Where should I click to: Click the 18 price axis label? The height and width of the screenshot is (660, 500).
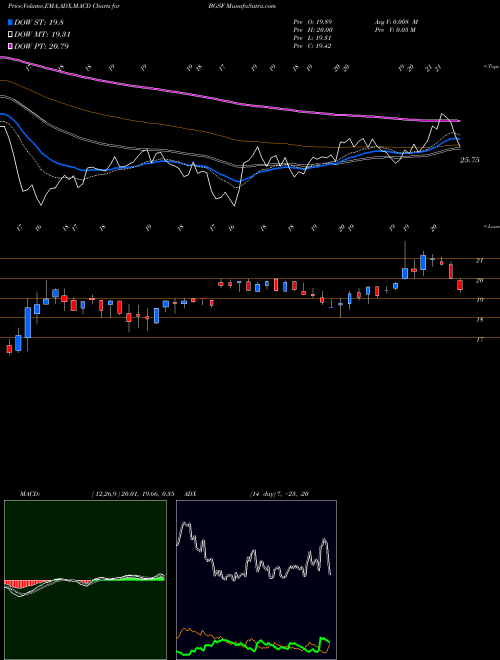[479, 320]
